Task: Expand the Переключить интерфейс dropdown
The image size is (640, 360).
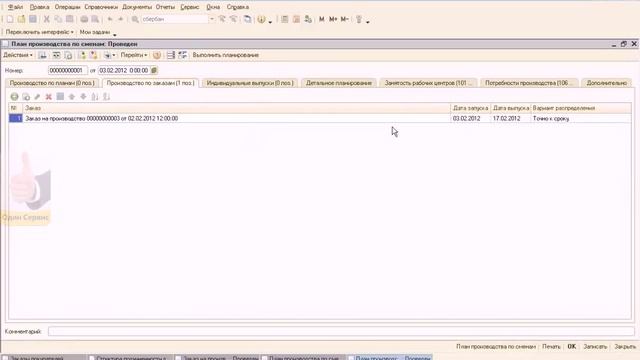Action: pyautogui.click(x=40, y=32)
